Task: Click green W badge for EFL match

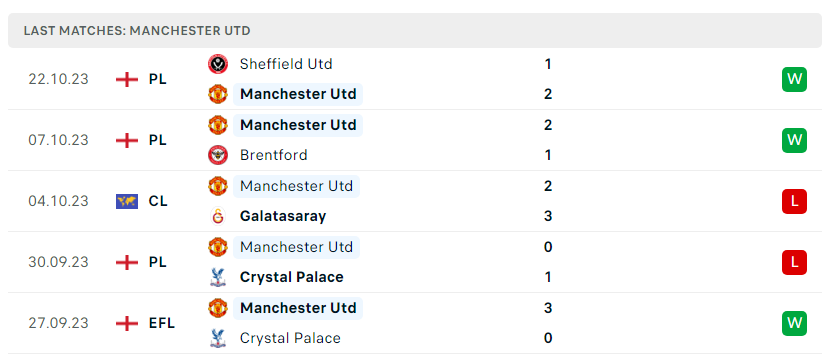Action: tap(794, 323)
